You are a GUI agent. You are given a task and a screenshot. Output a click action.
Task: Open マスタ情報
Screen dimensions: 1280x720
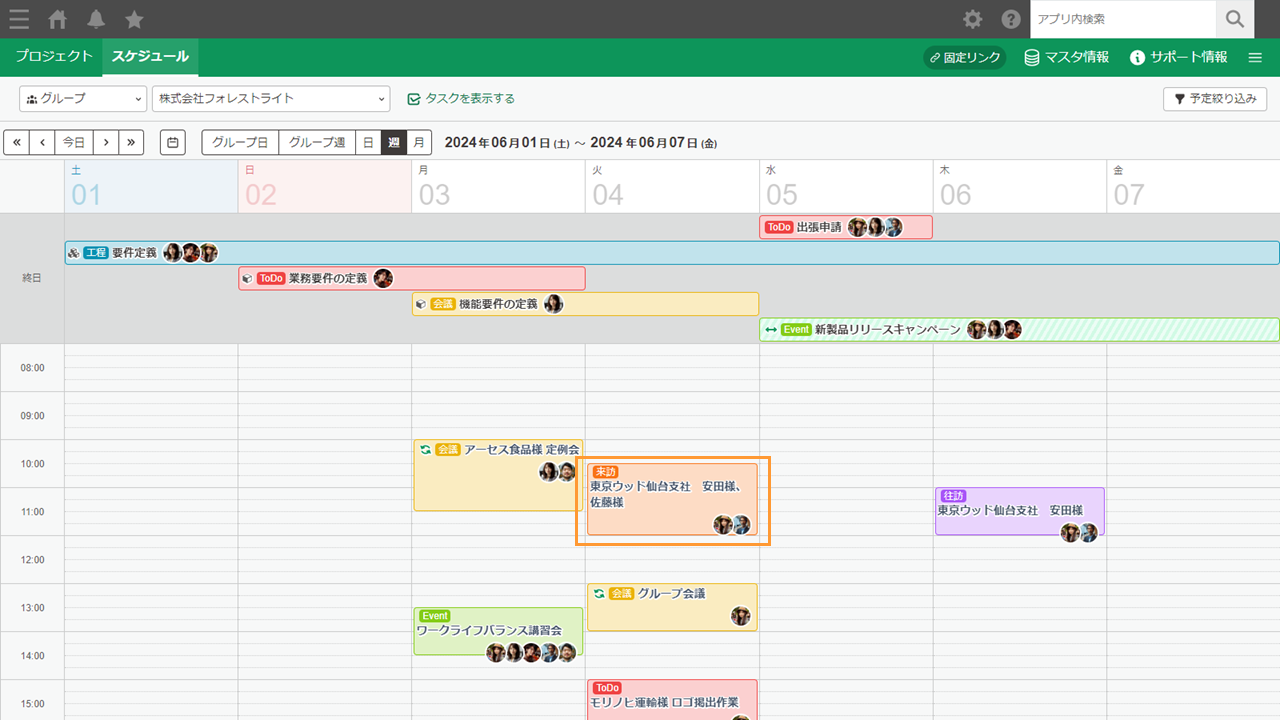tap(1067, 57)
